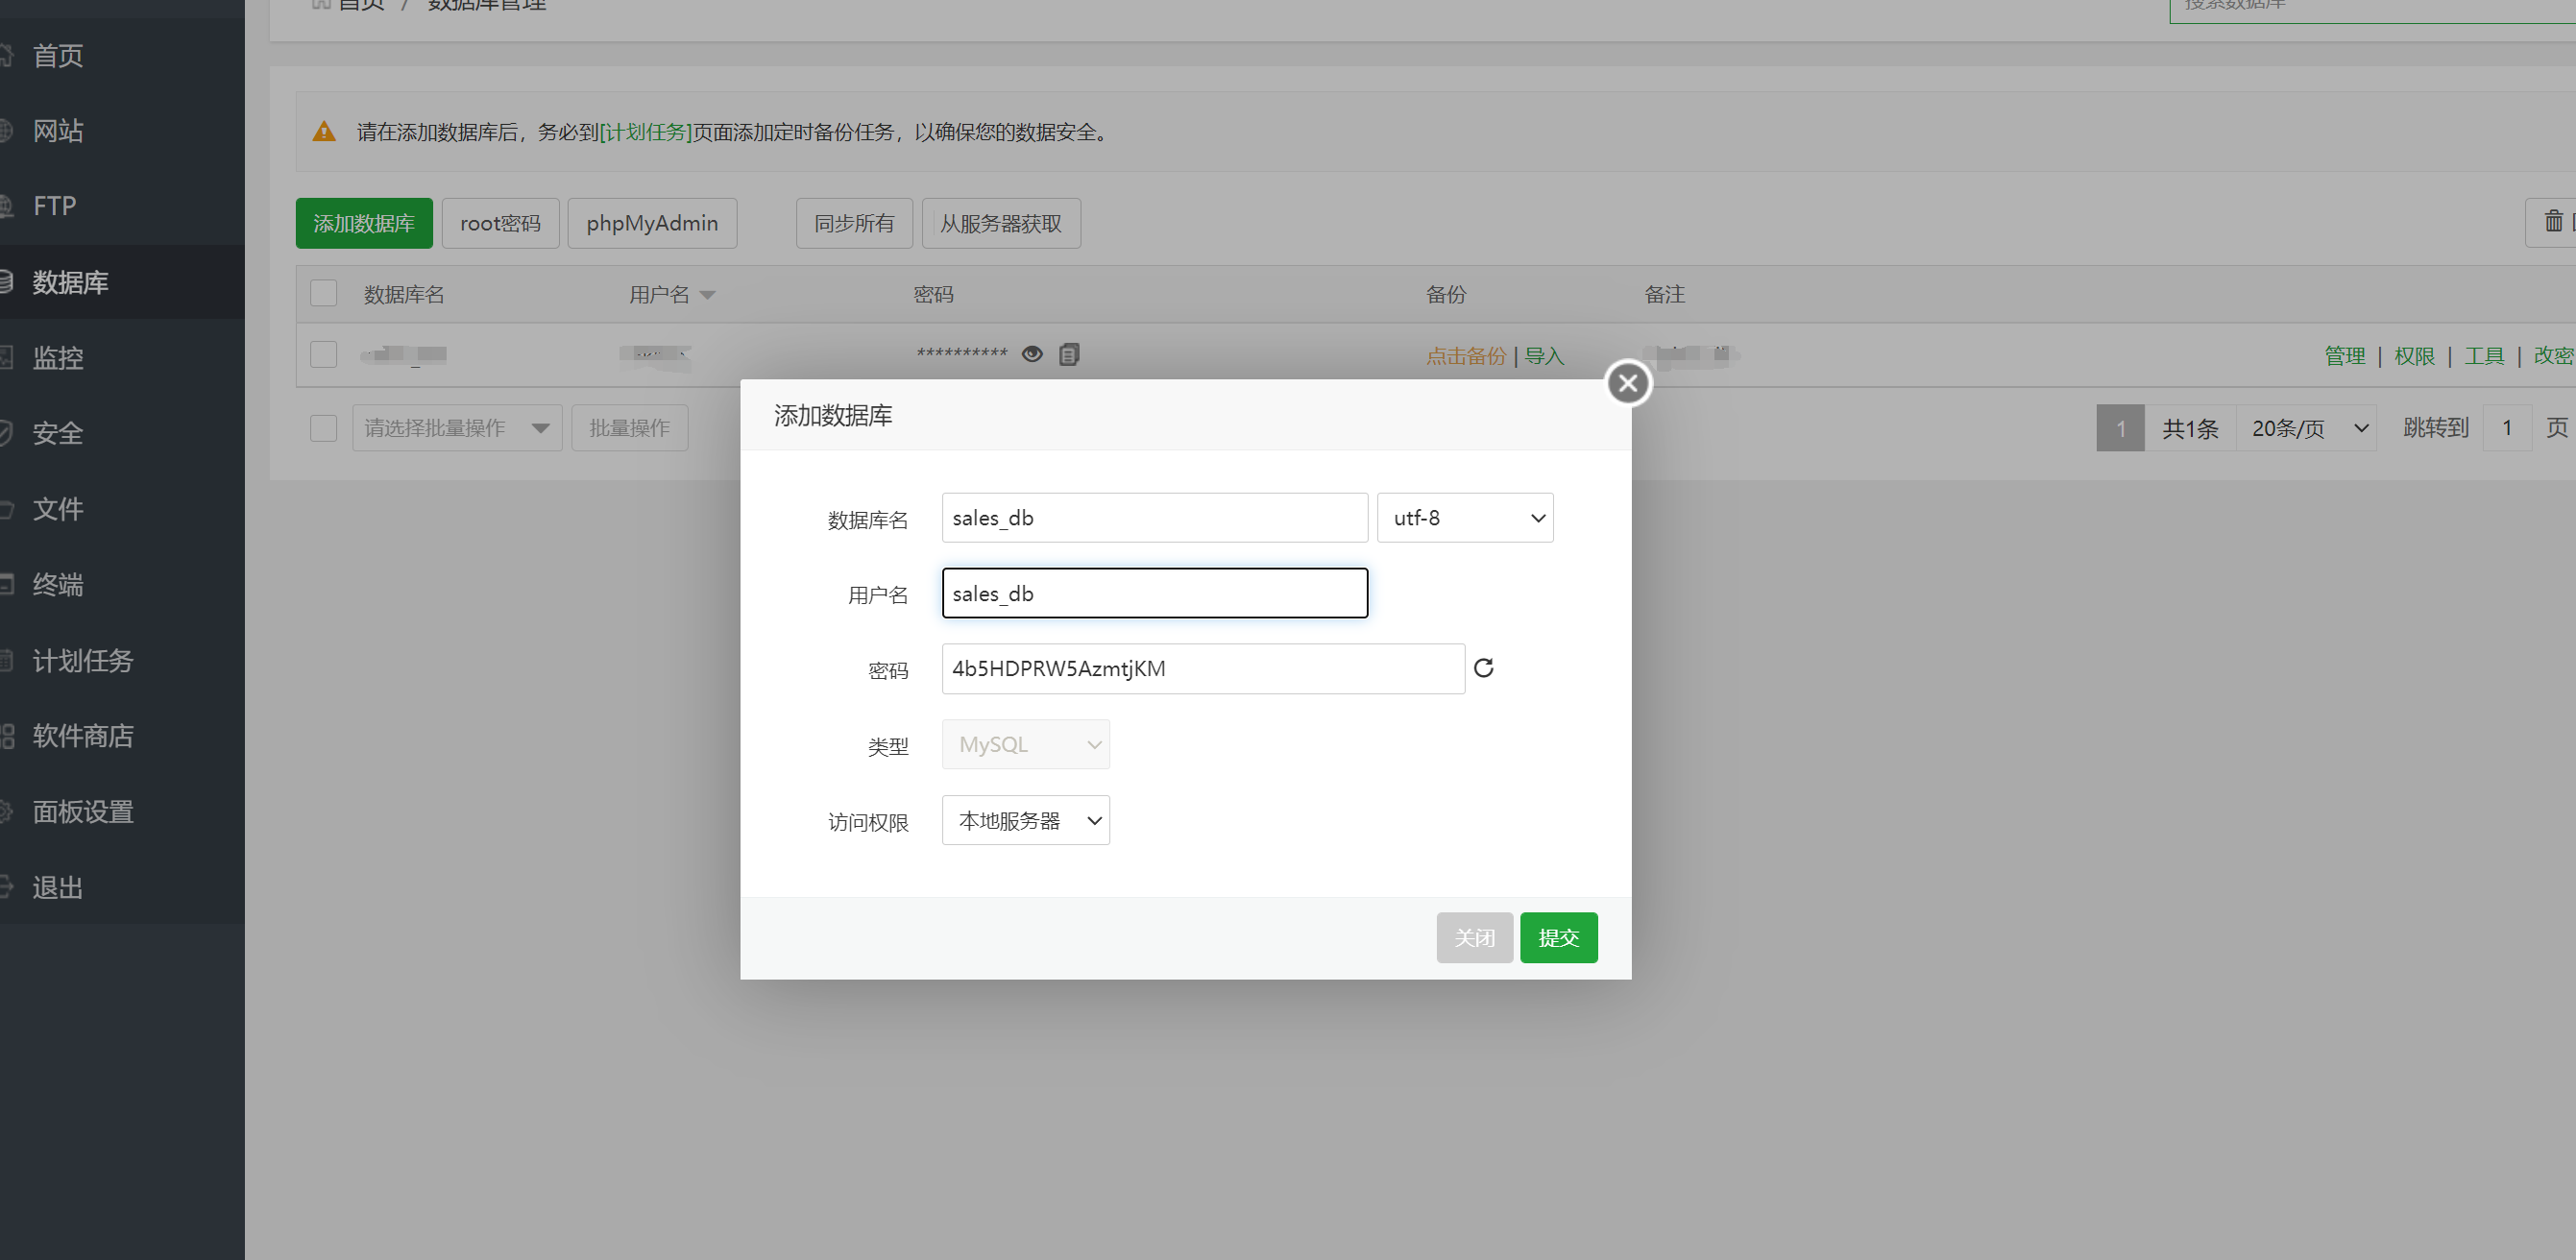Toggle the select-all checkbox in table header
Screen dimensions: 2576x1260
click(323, 293)
